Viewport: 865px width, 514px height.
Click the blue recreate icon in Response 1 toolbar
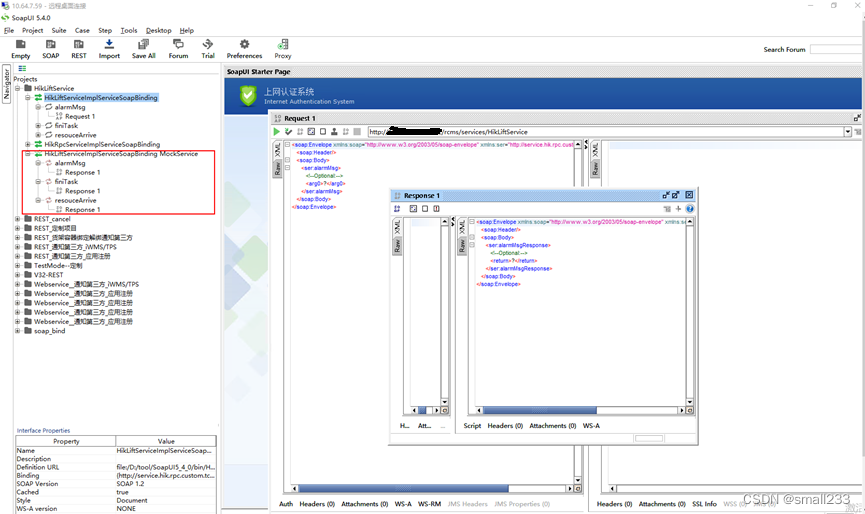click(397, 208)
